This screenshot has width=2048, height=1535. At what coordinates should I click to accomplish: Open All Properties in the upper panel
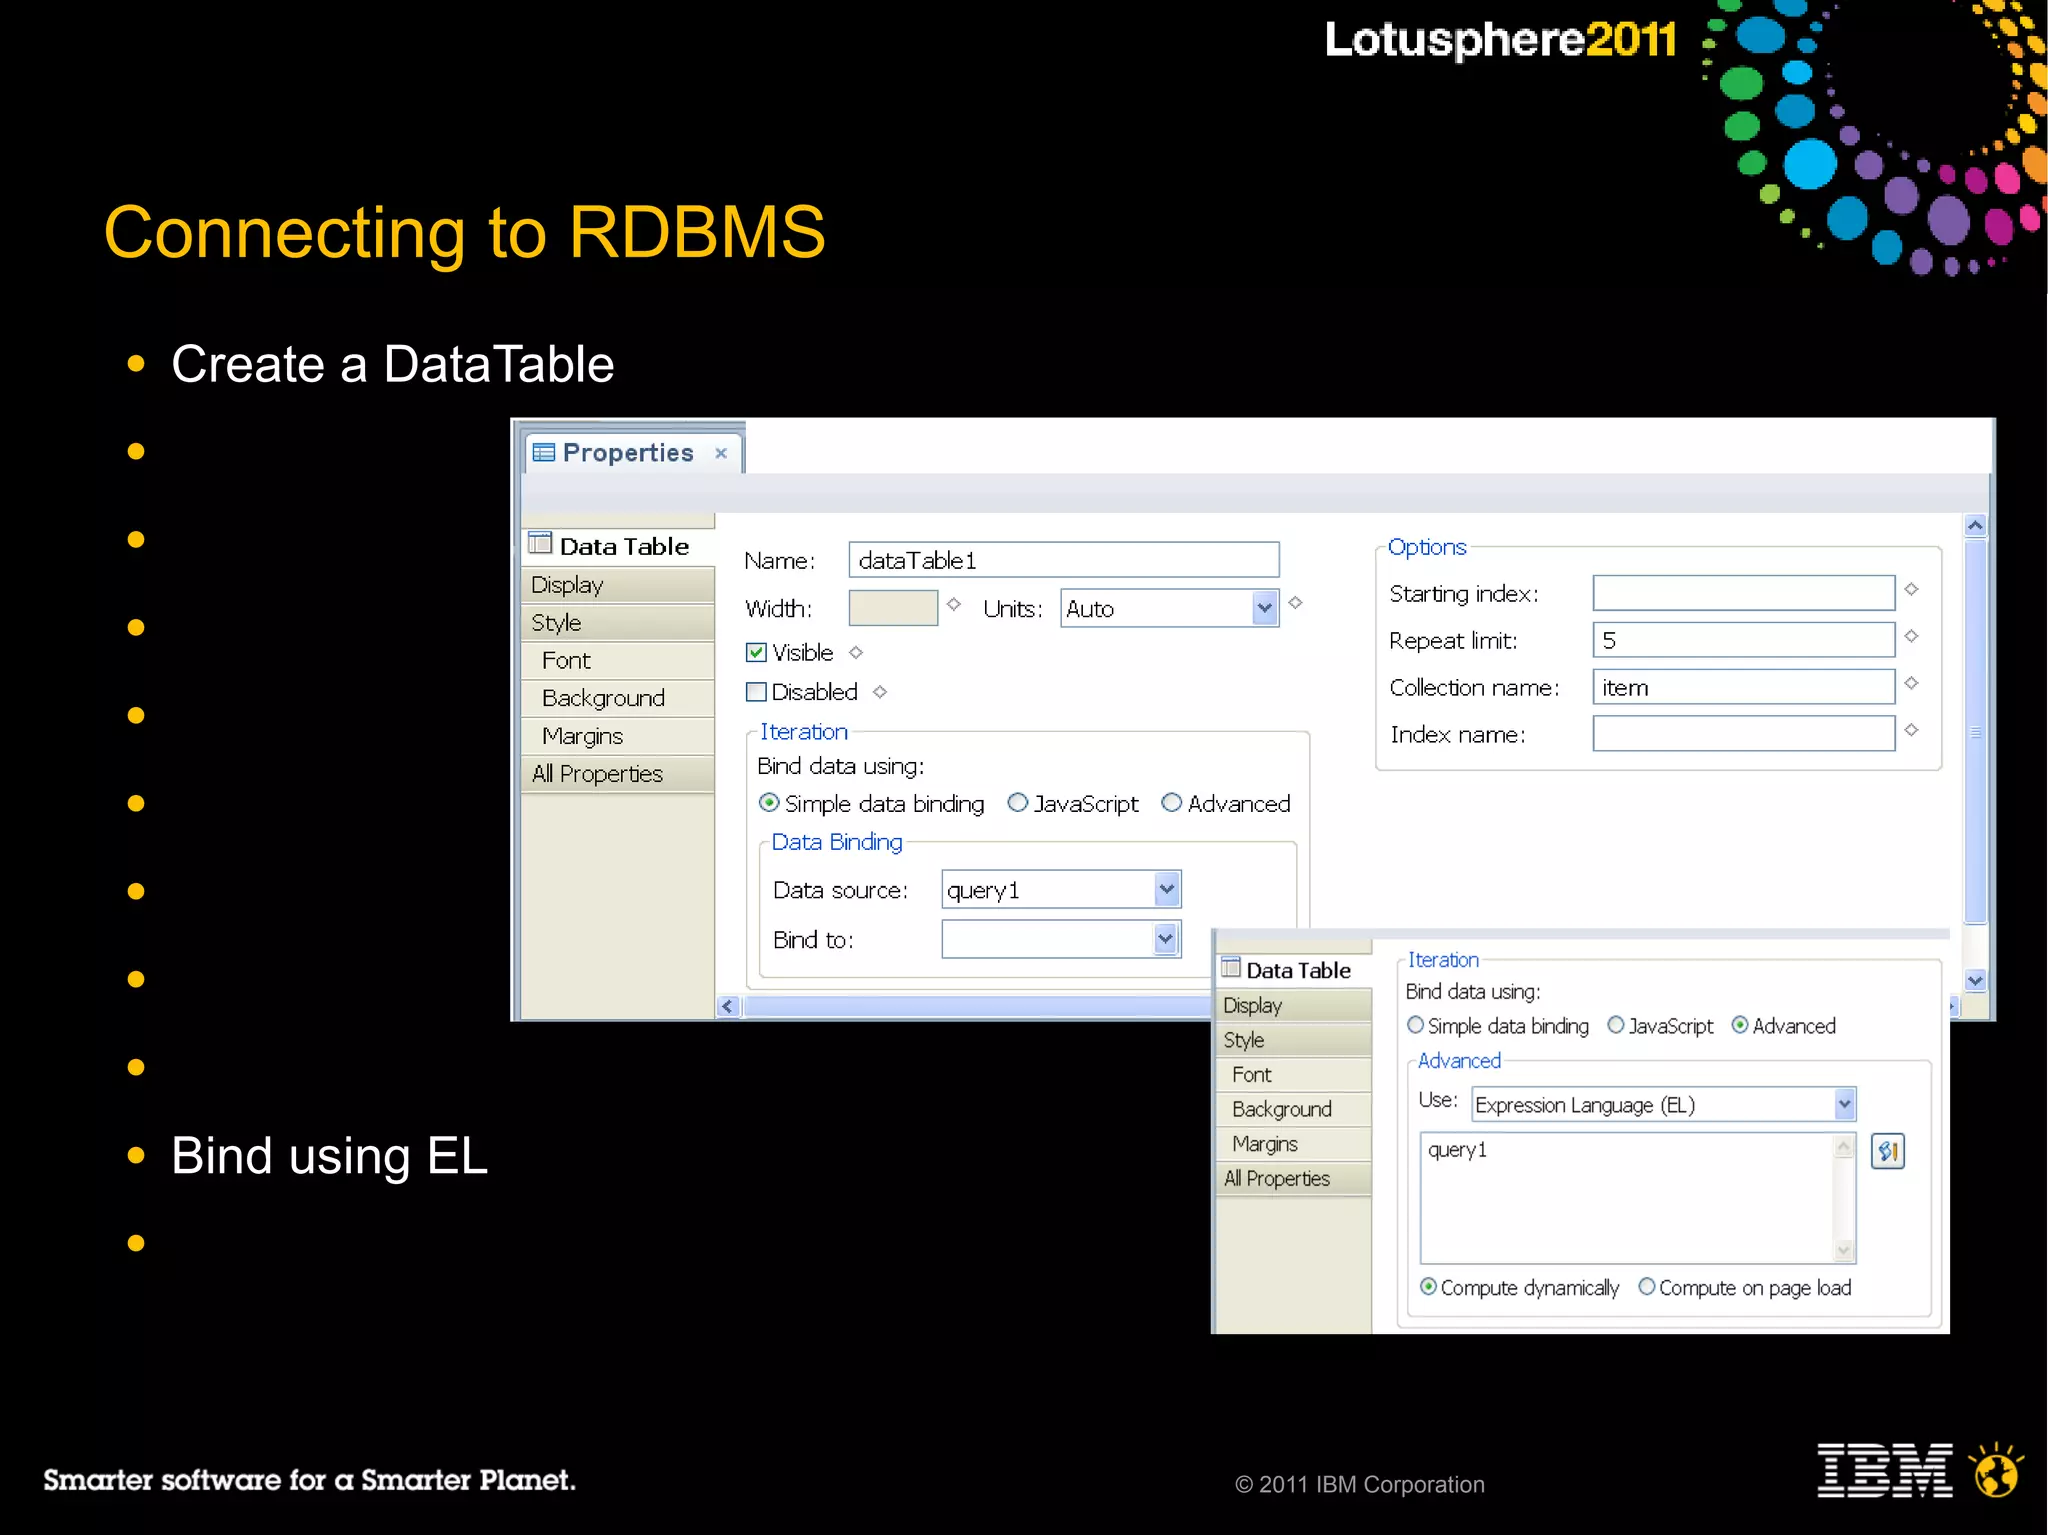pyautogui.click(x=618, y=774)
